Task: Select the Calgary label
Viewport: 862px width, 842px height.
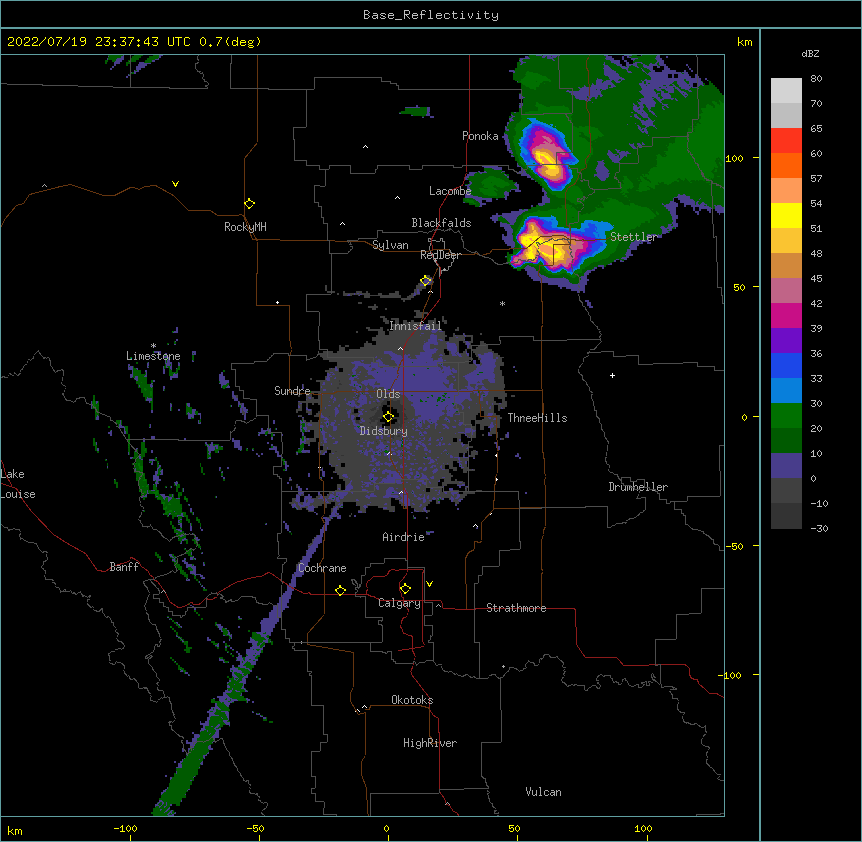Action: pyautogui.click(x=399, y=603)
